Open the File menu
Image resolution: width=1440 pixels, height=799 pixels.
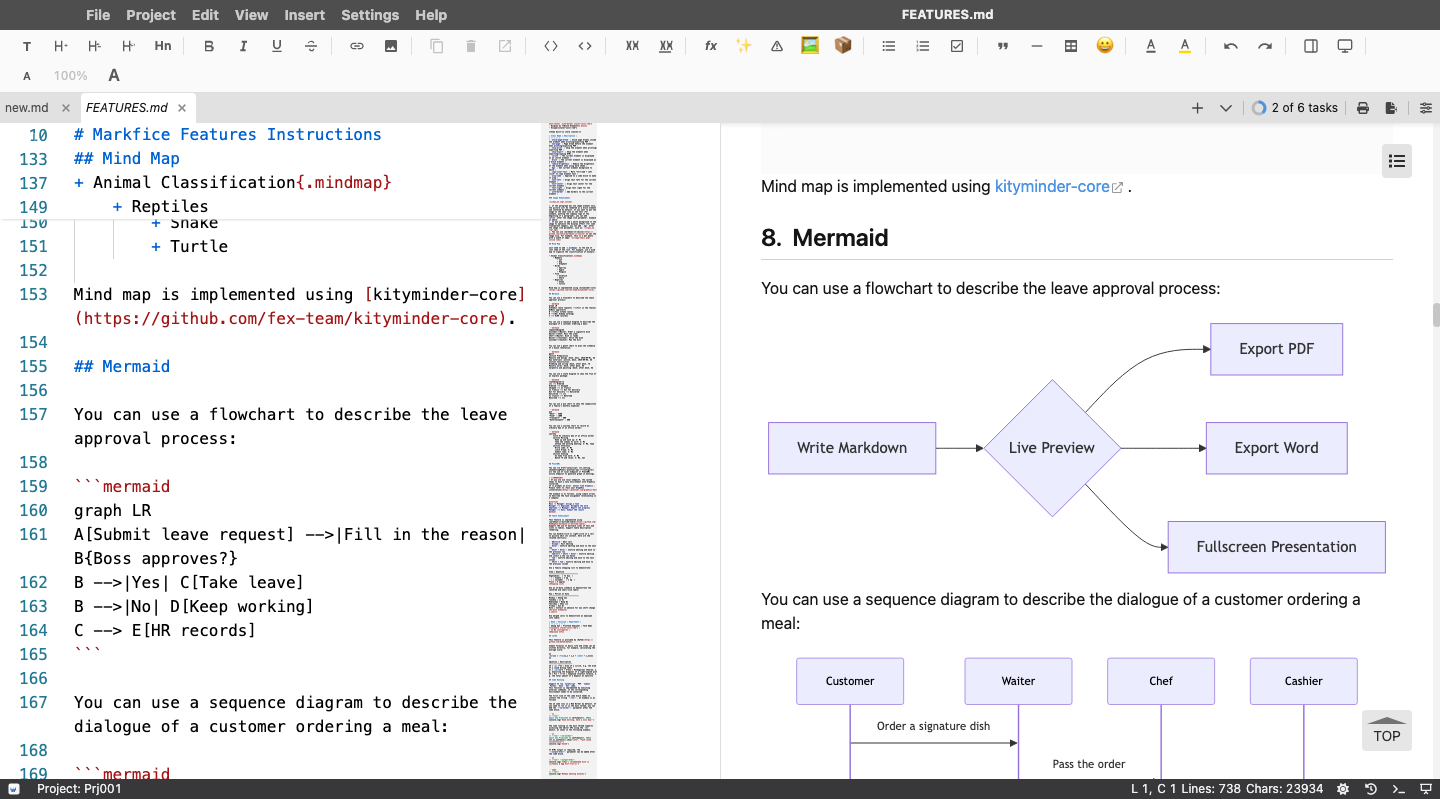click(x=98, y=15)
